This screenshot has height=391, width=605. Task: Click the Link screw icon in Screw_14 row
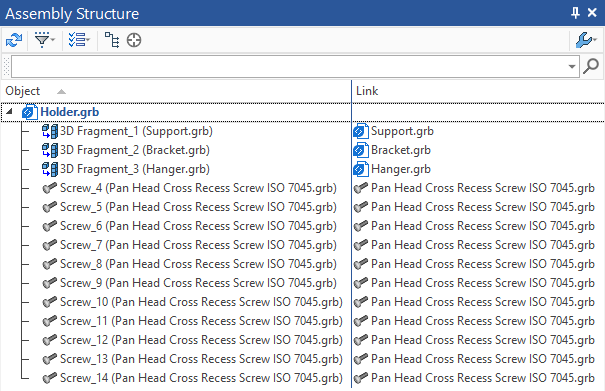[x=361, y=378]
